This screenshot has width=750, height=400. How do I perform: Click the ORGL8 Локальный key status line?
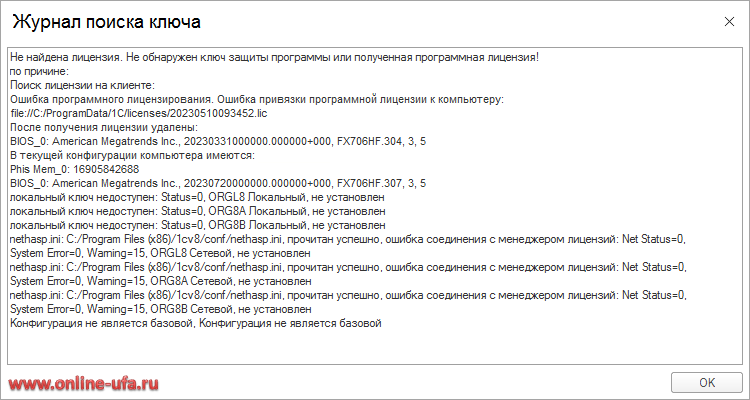coord(197,197)
